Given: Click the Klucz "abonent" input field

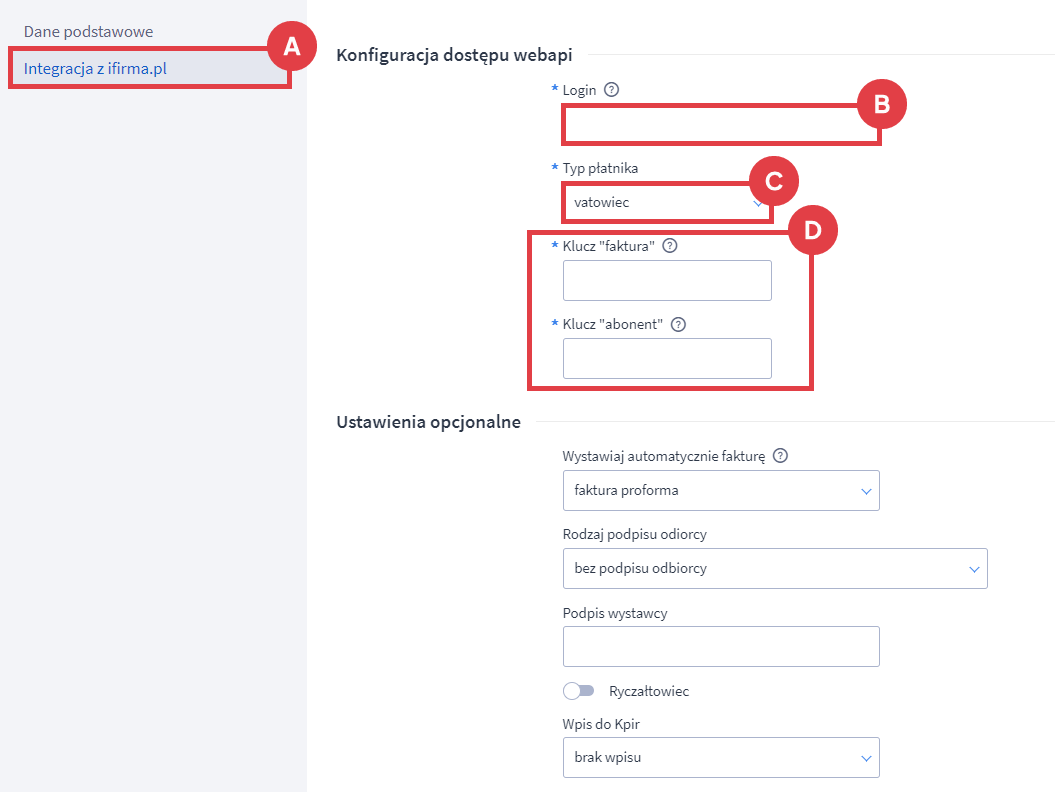Looking at the screenshot, I should click(667, 359).
